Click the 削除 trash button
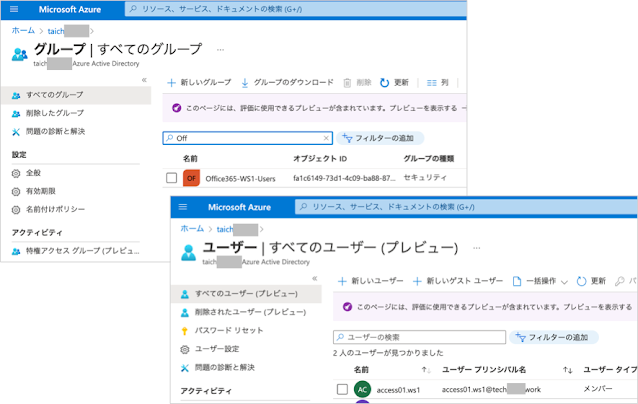 coord(357,83)
